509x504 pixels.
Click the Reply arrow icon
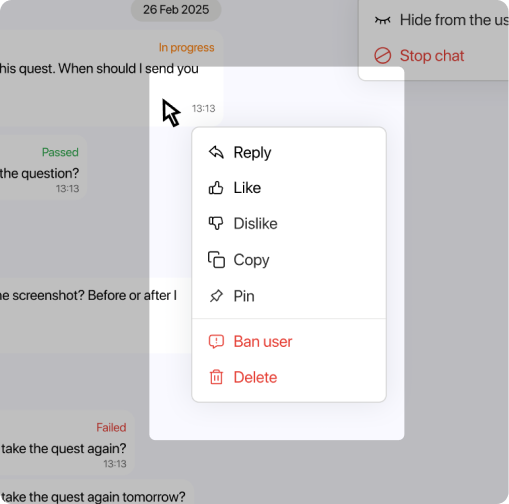click(x=216, y=152)
